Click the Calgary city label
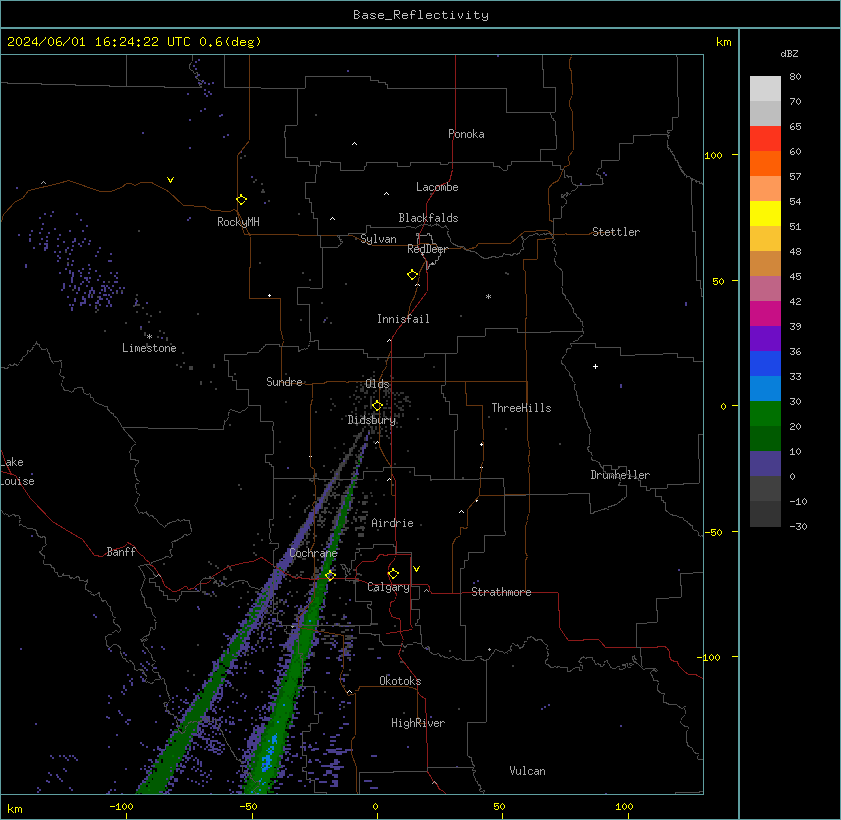The height and width of the screenshot is (820, 841). click(x=388, y=588)
